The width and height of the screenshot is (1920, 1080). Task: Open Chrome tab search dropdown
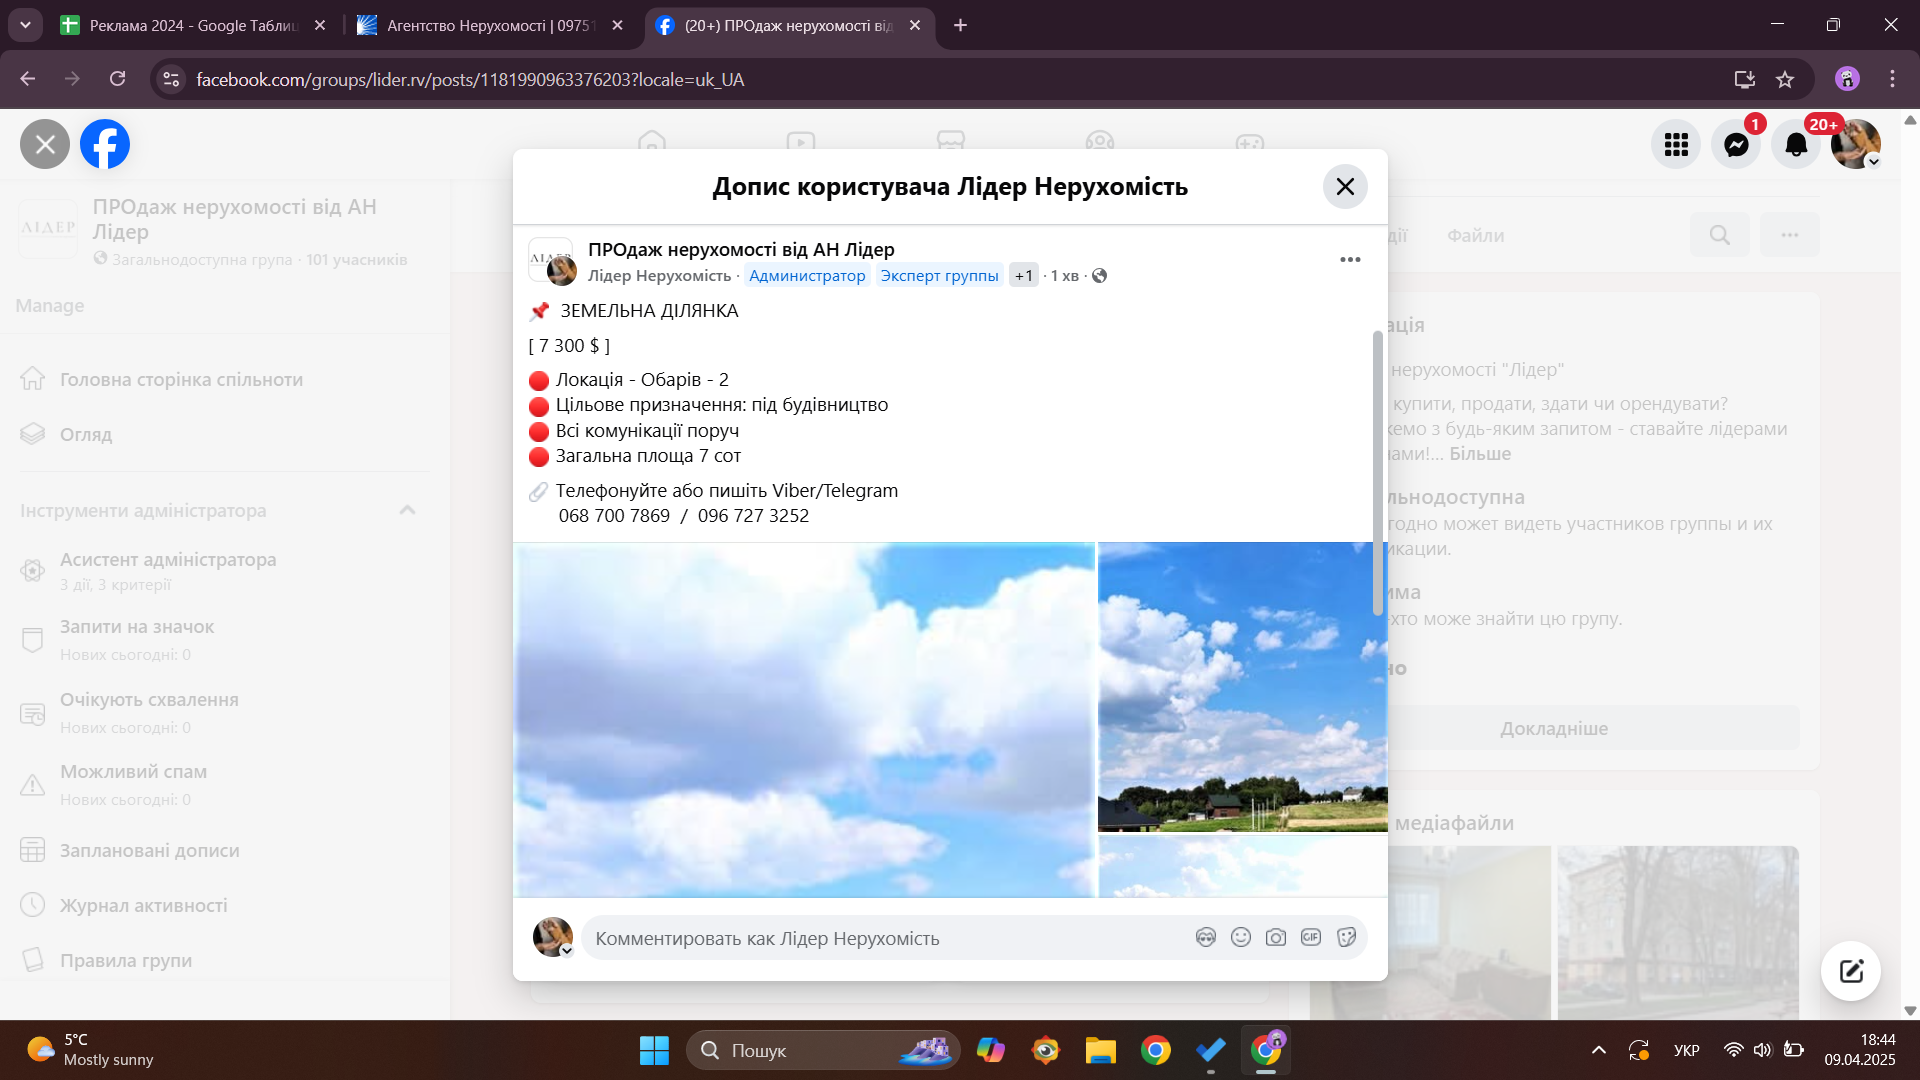pos(25,25)
